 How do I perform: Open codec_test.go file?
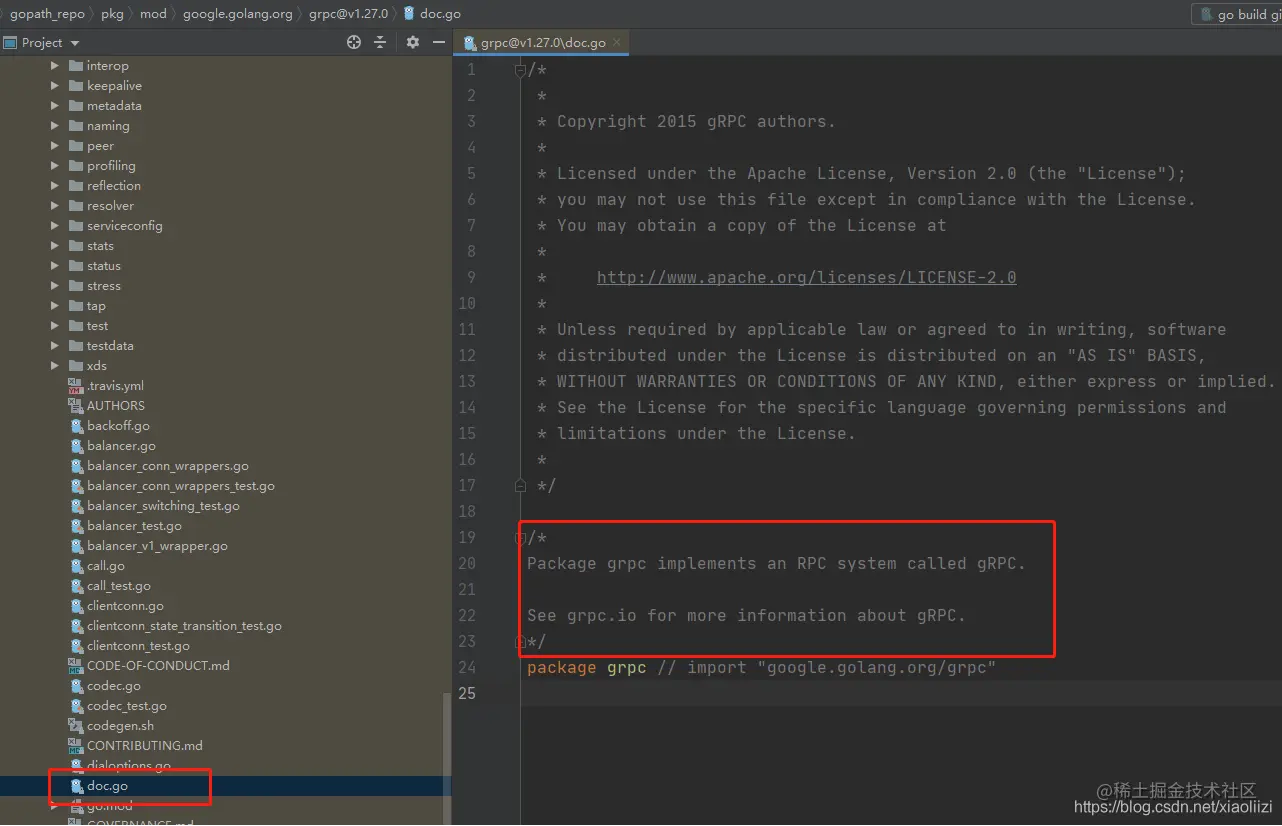[x=127, y=706]
